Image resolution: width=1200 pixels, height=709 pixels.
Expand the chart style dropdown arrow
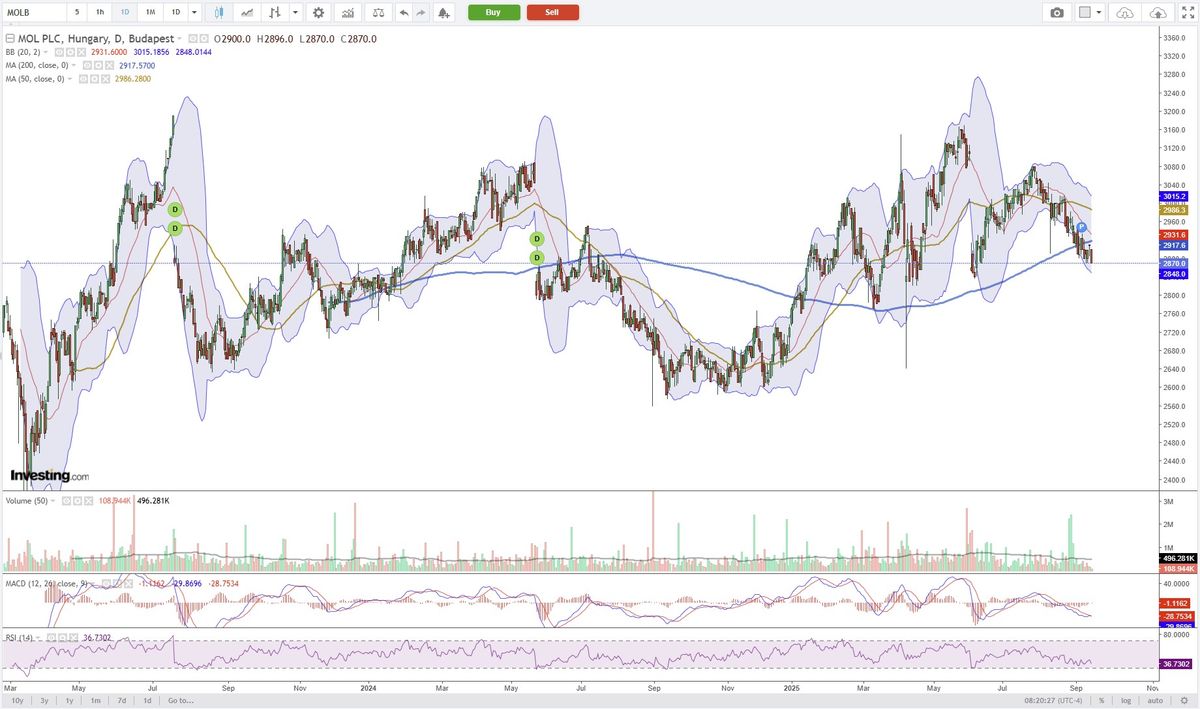[295, 12]
